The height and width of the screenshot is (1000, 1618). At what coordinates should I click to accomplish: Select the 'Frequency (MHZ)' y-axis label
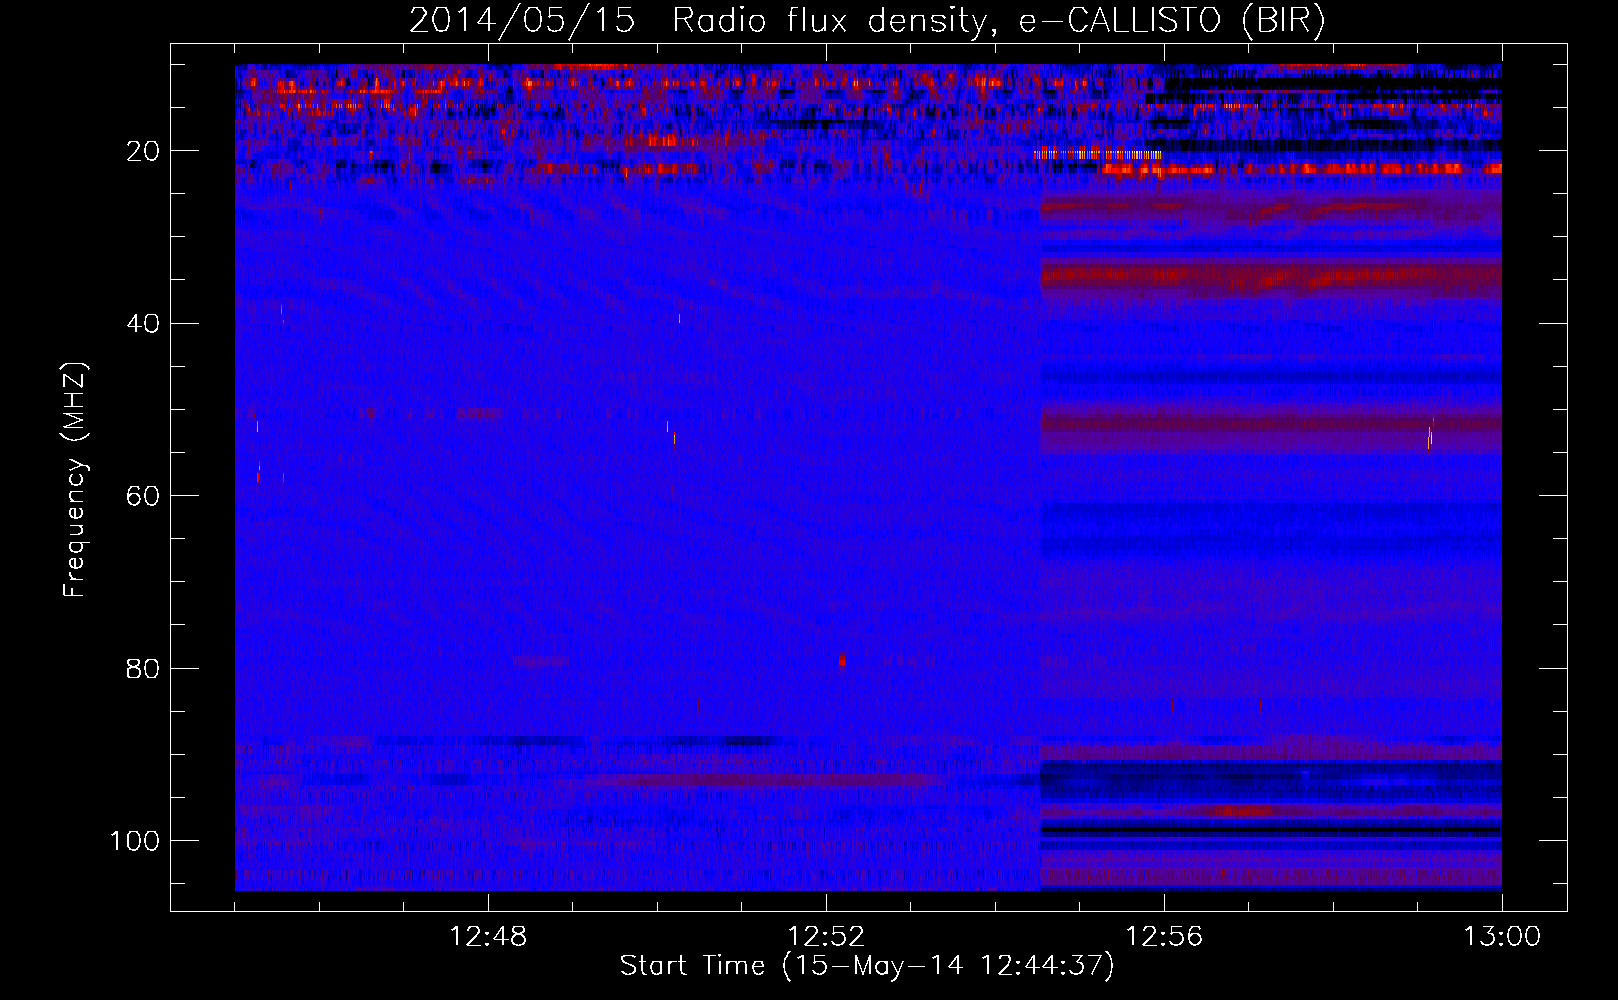(x=75, y=480)
